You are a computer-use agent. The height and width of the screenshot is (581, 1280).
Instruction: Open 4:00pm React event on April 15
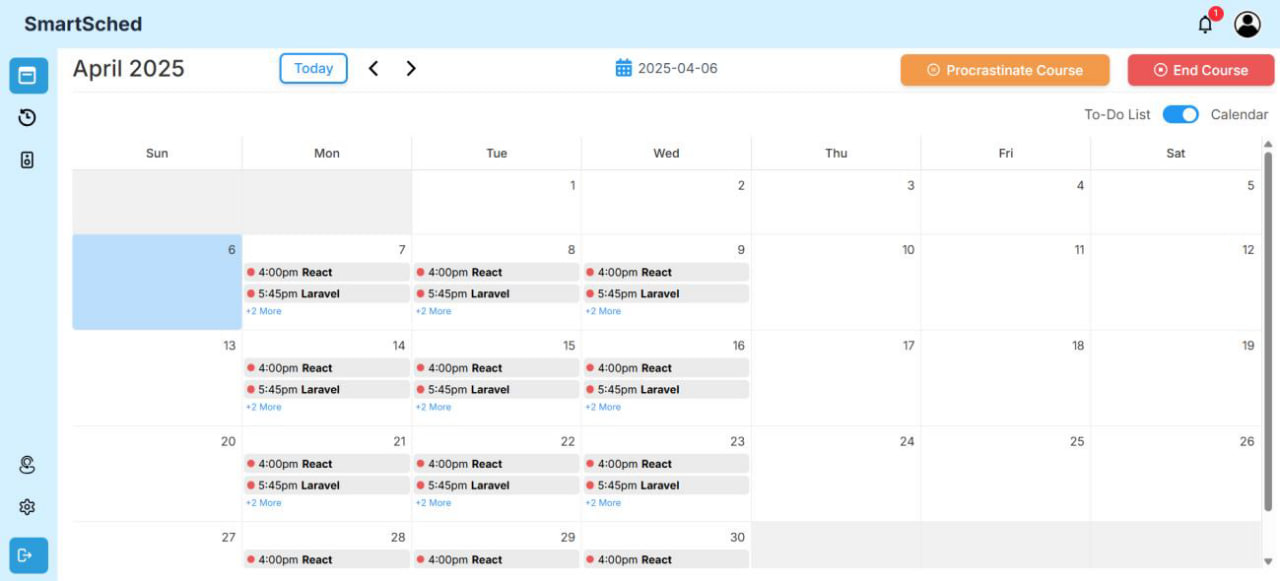coord(497,368)
